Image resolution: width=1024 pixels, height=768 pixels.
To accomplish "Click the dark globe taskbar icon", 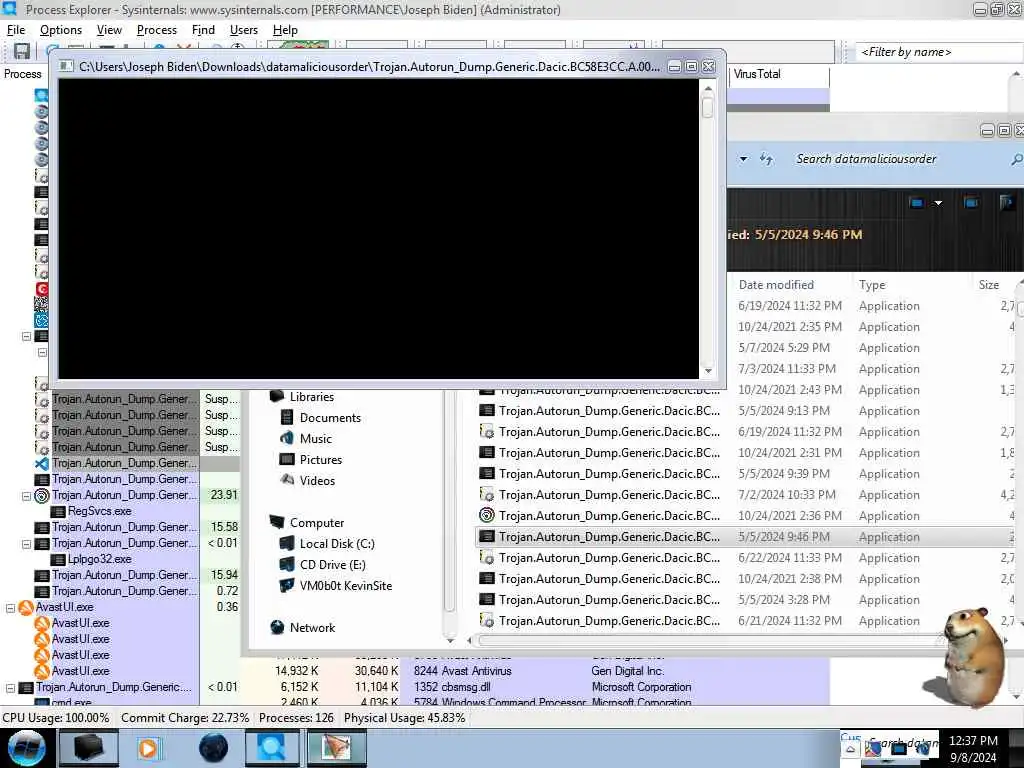I will click(x=213, y=748).
